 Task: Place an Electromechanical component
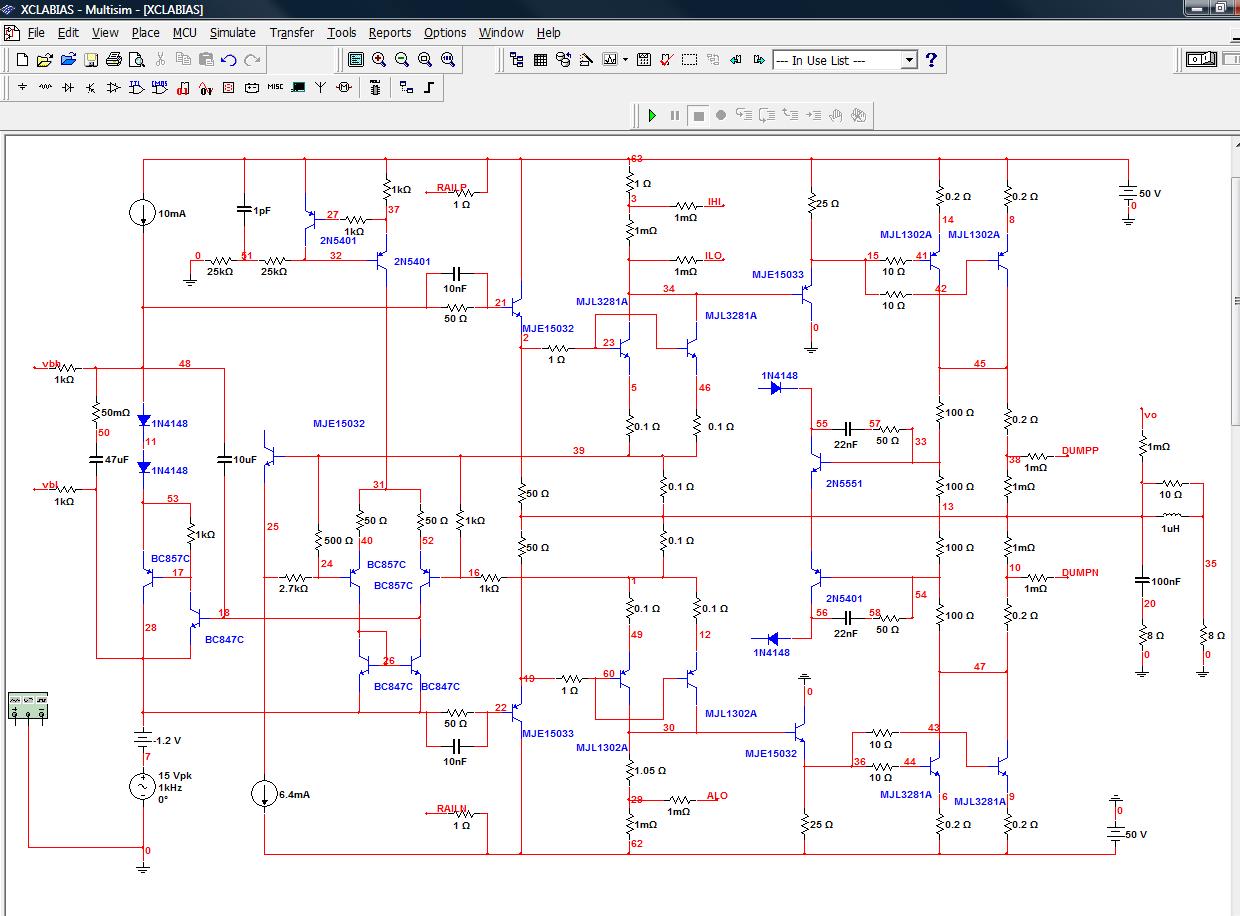click(x=344, y=88)
